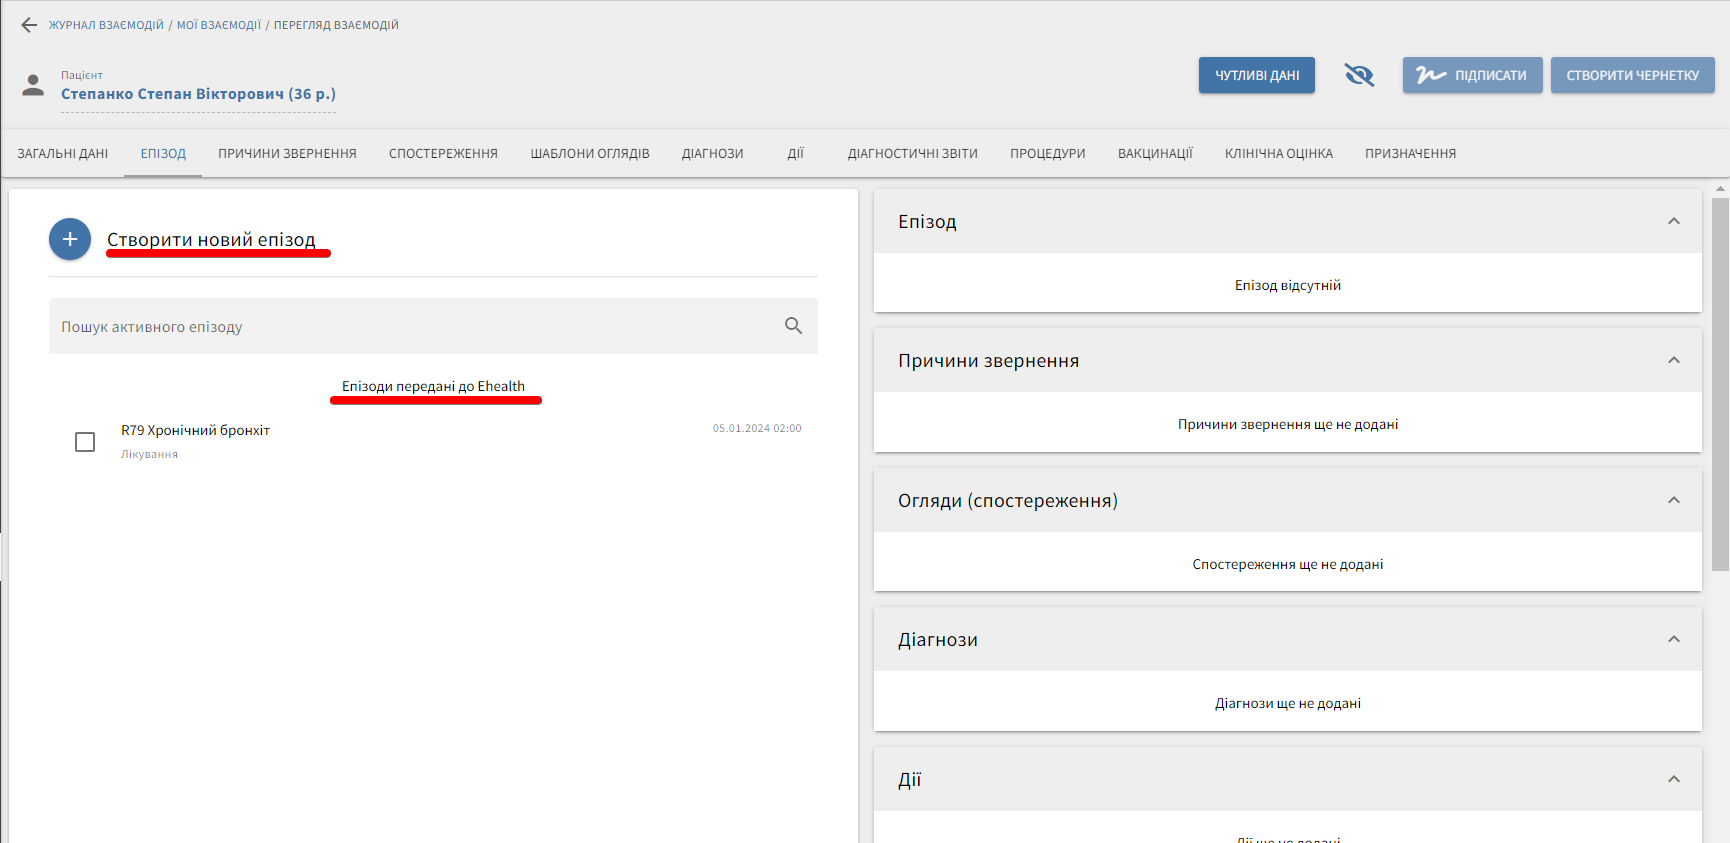Screen dimensions: 1730x843
Task: Toggle the crossed-eye visibility icon
Action: [1359, 75]
